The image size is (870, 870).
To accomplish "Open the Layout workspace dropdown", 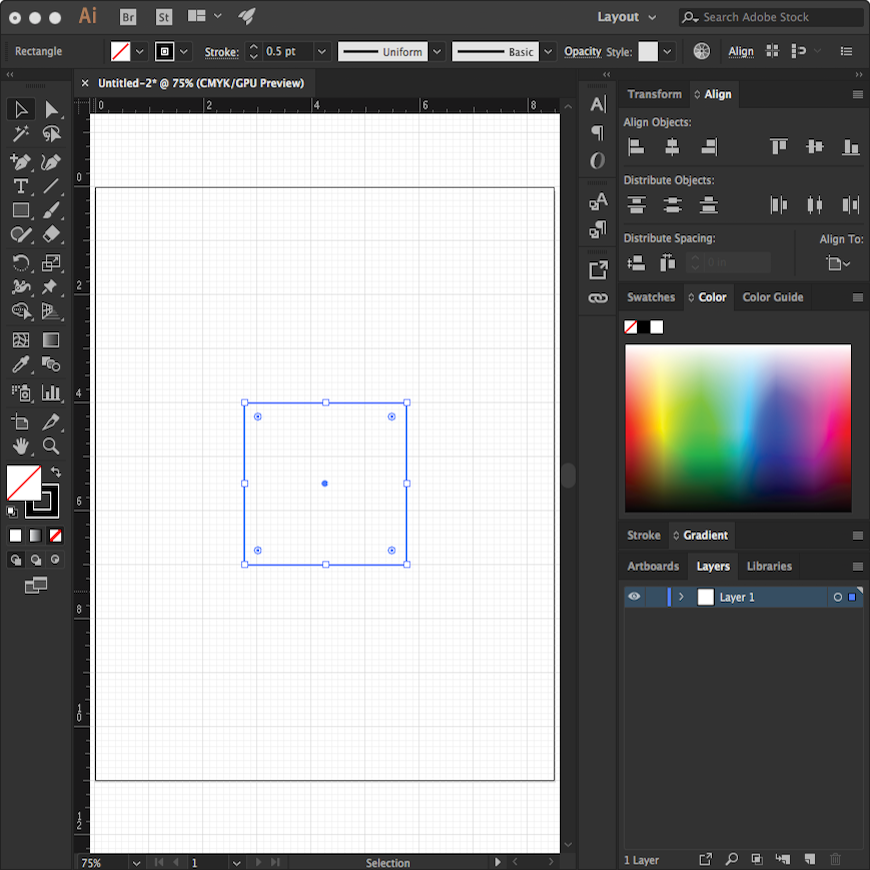I will [627, 17].
